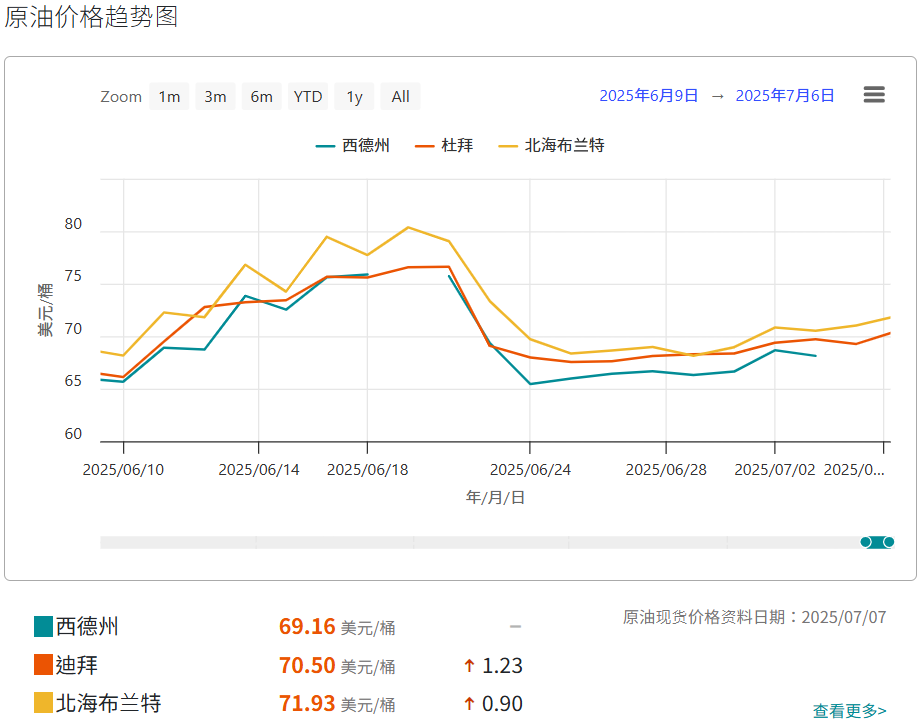Set zoom range to 1m
Screen dimensions: 923x722
tap(169, 97)
